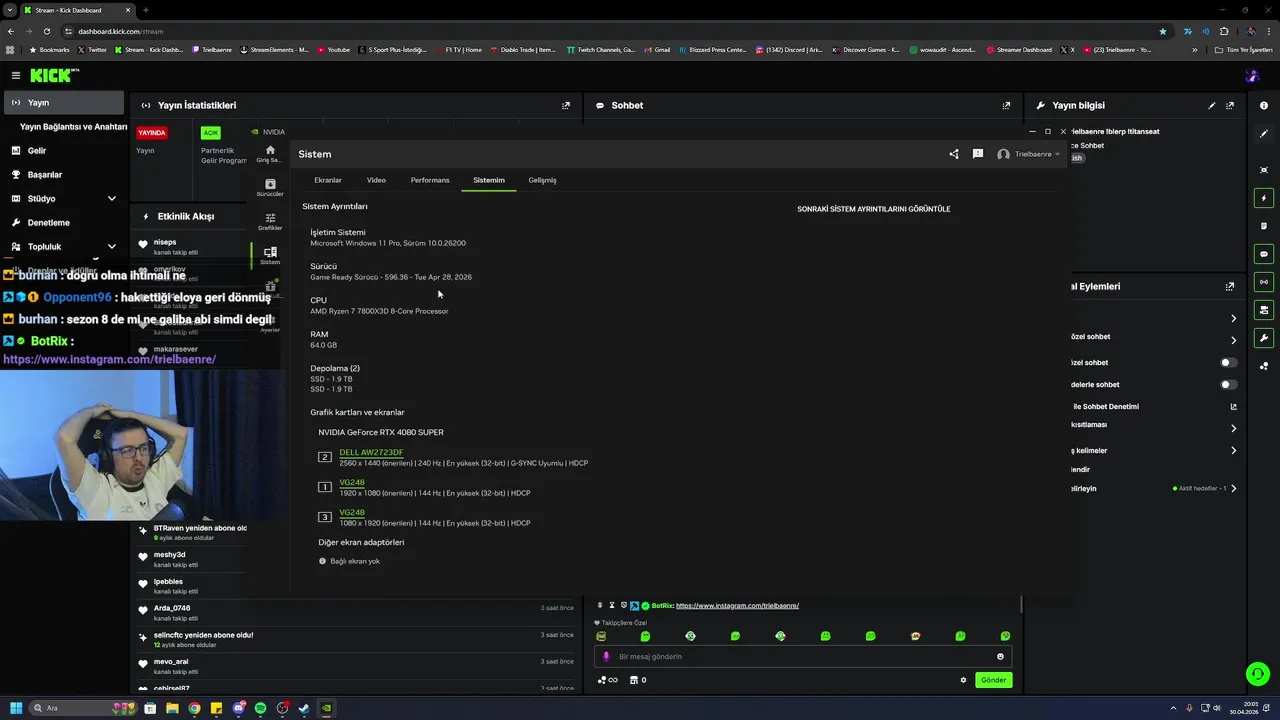Pop out the Yayın bilgisi panel
The image size is (1280, 720).
coord(1230,105)
